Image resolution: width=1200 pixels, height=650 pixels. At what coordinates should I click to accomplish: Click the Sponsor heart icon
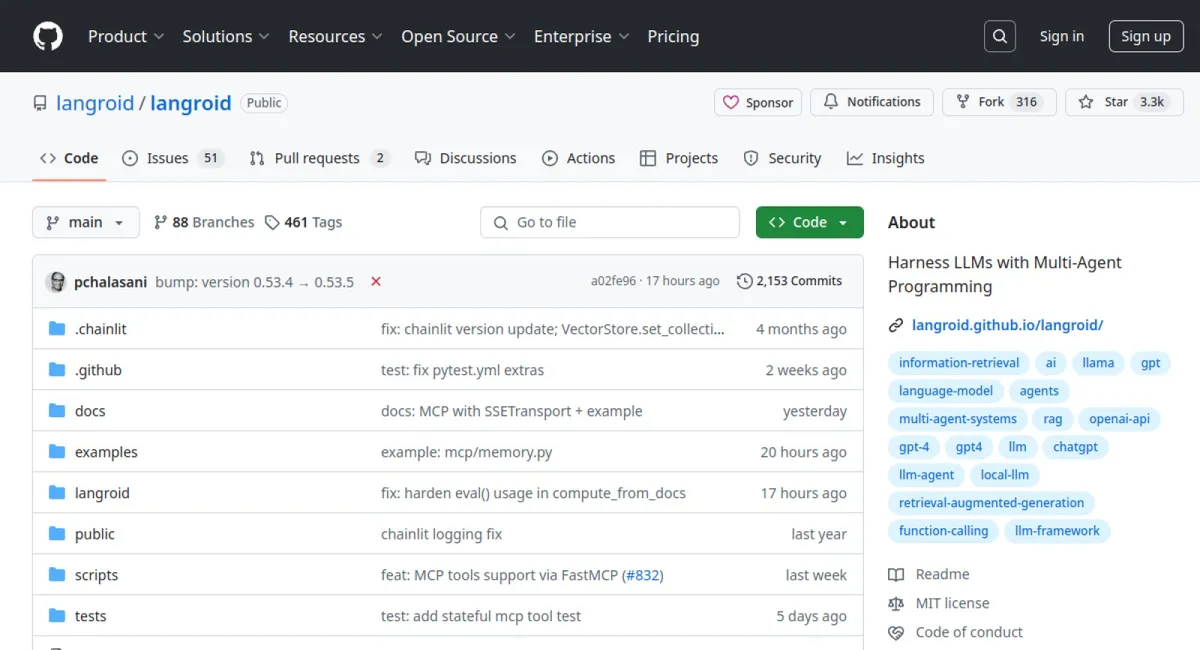(731, 102)
